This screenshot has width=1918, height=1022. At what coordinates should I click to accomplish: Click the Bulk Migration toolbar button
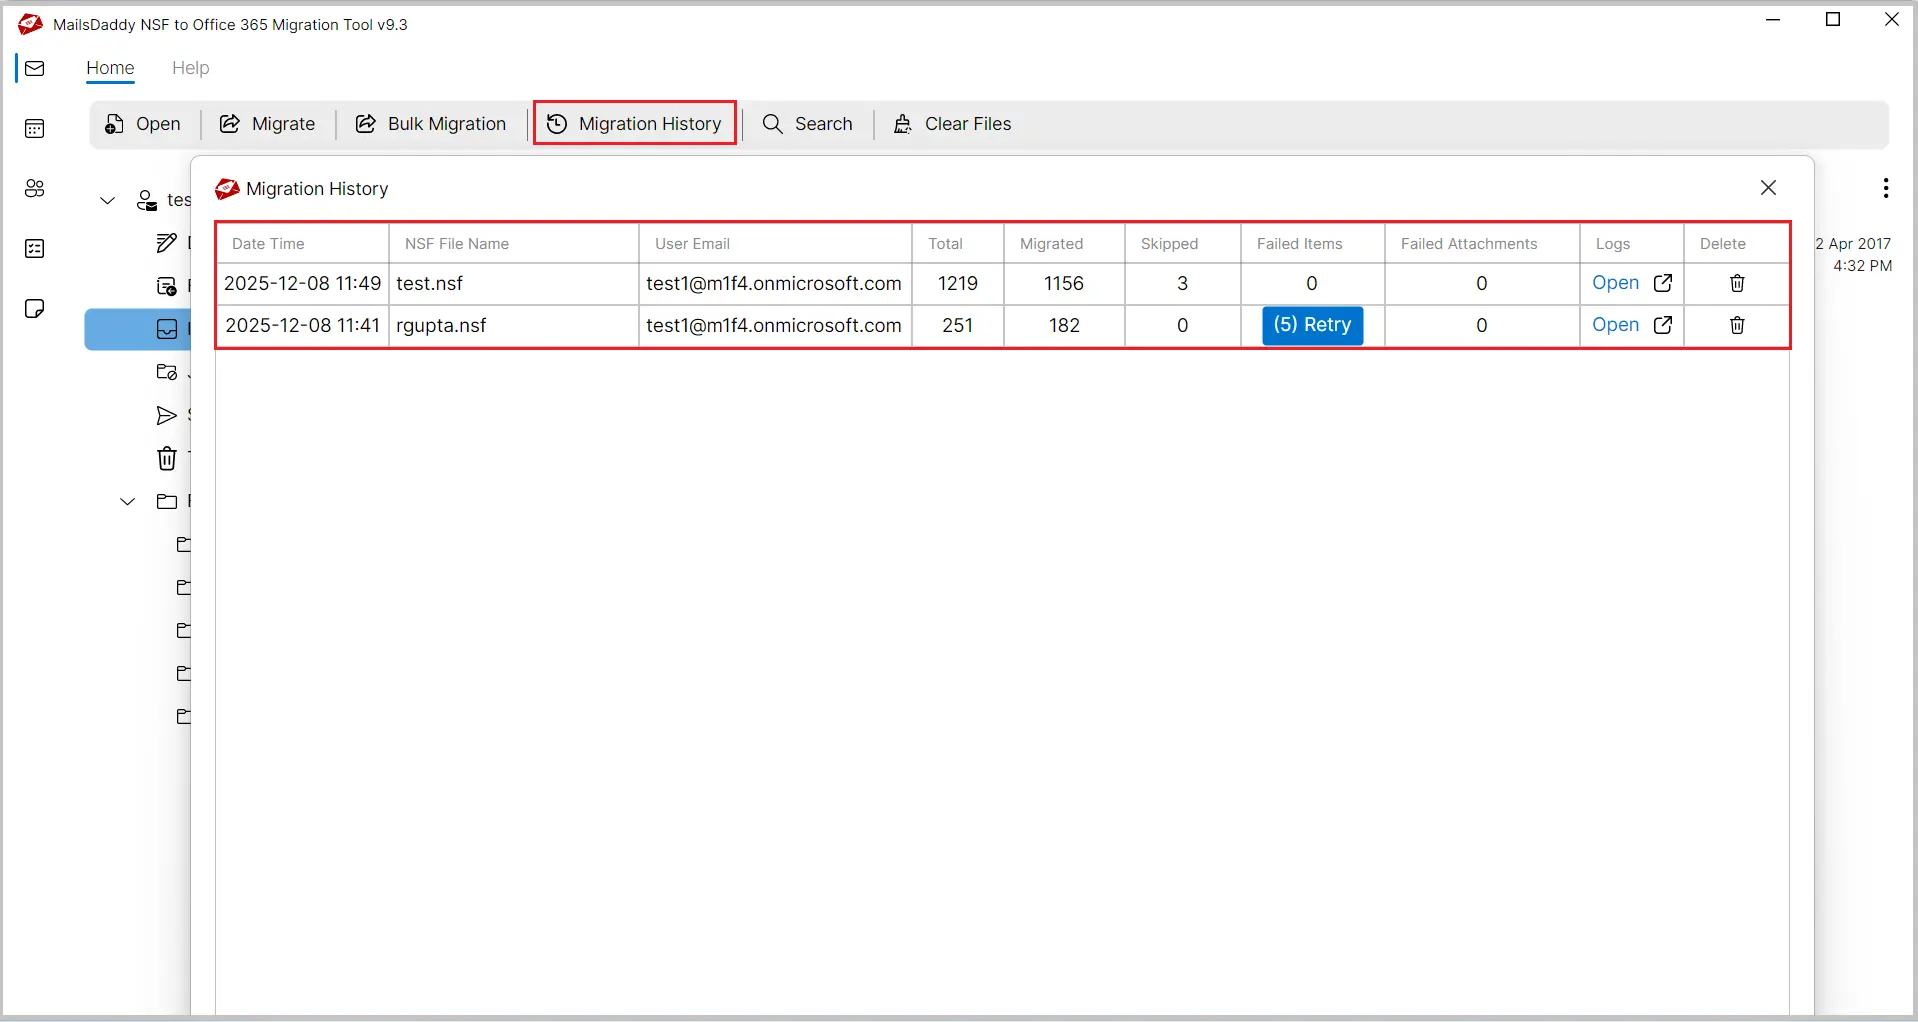click(431, 124)
